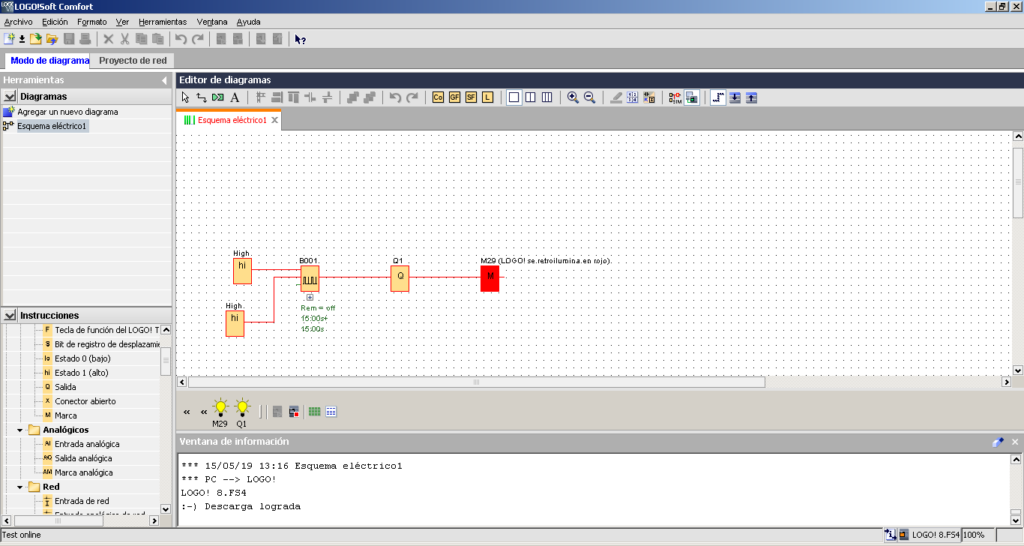Viewport: 1024px width, 546px height.
Task: Click the zoom out magnifier
Action: click(x=589, y=97)
